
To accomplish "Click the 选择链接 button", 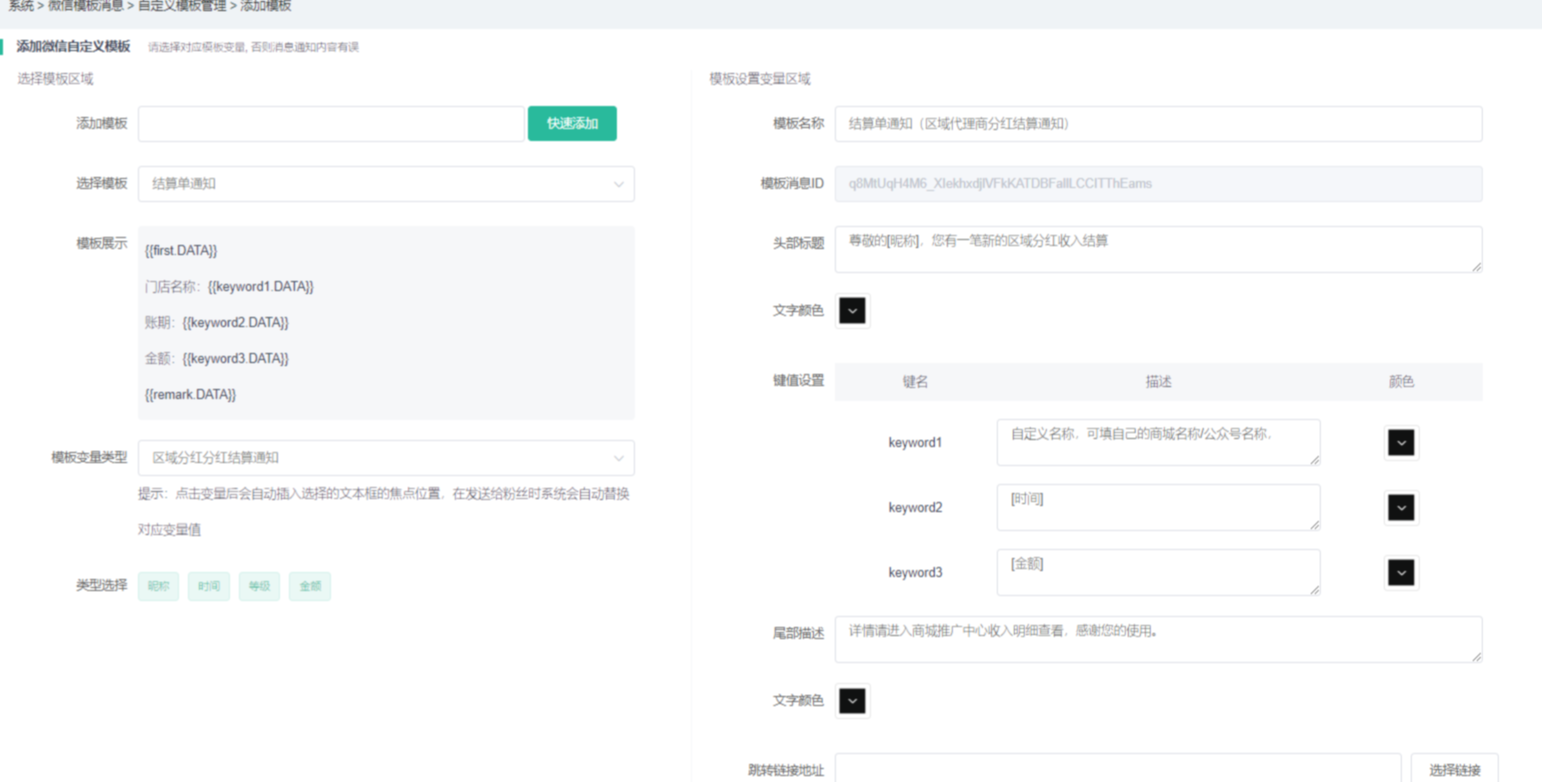I will [x=1454, y=769].
